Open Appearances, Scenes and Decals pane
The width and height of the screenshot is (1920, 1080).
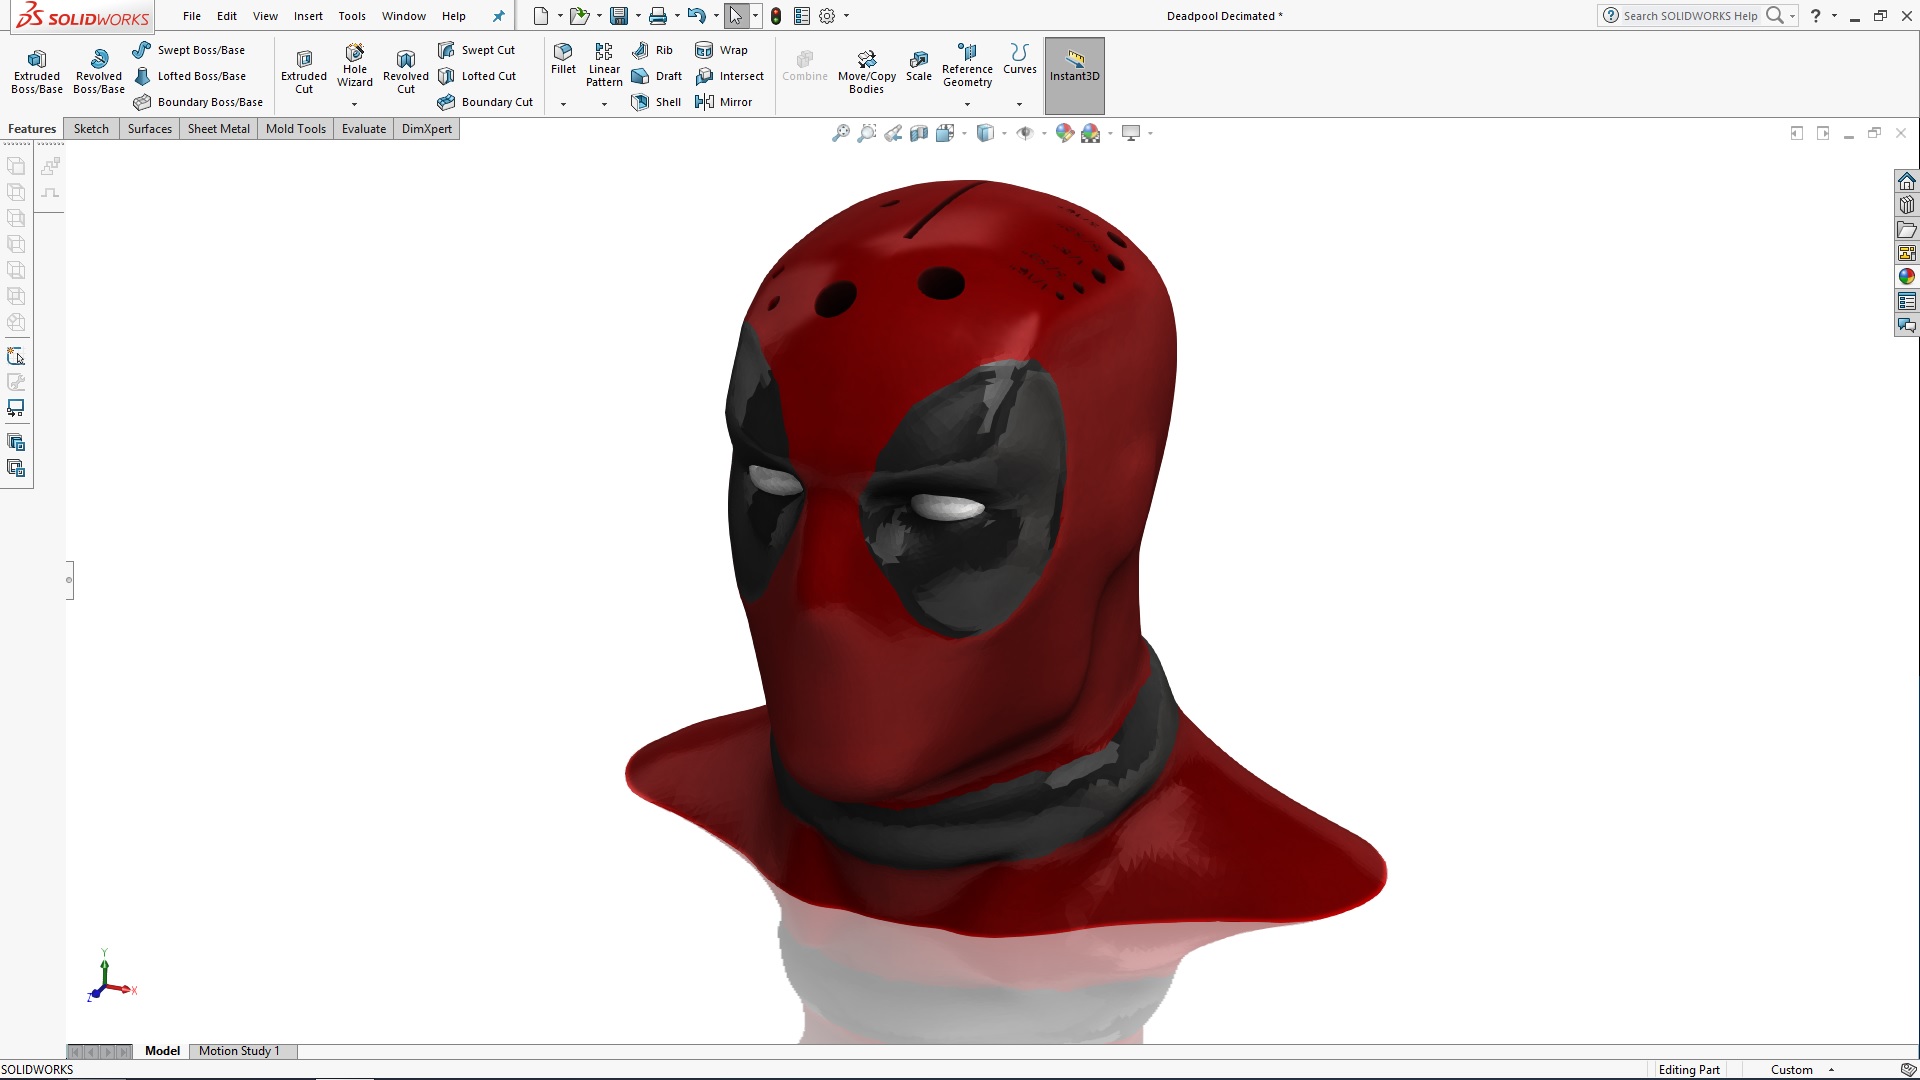1906,277
